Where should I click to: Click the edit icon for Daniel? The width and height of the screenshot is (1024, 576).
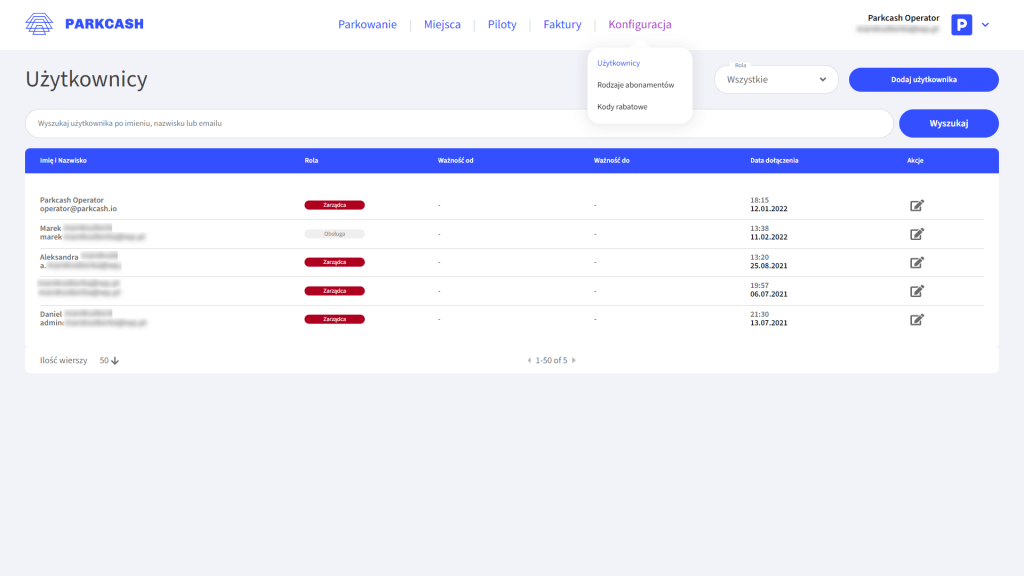(x=916, y=320)
